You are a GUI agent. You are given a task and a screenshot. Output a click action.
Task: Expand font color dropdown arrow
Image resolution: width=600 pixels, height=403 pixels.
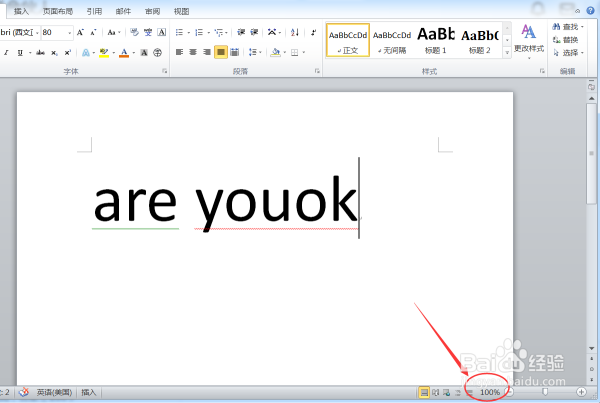[134, 53]
